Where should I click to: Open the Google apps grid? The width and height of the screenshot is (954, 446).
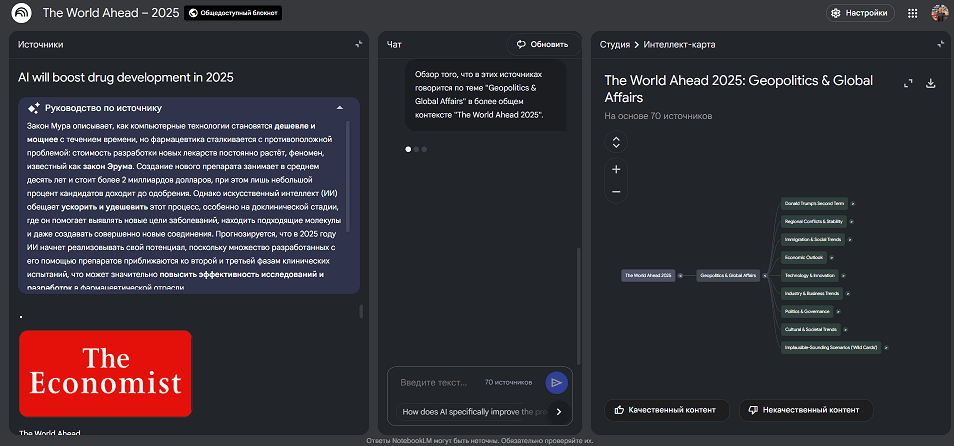click(912, 13)
